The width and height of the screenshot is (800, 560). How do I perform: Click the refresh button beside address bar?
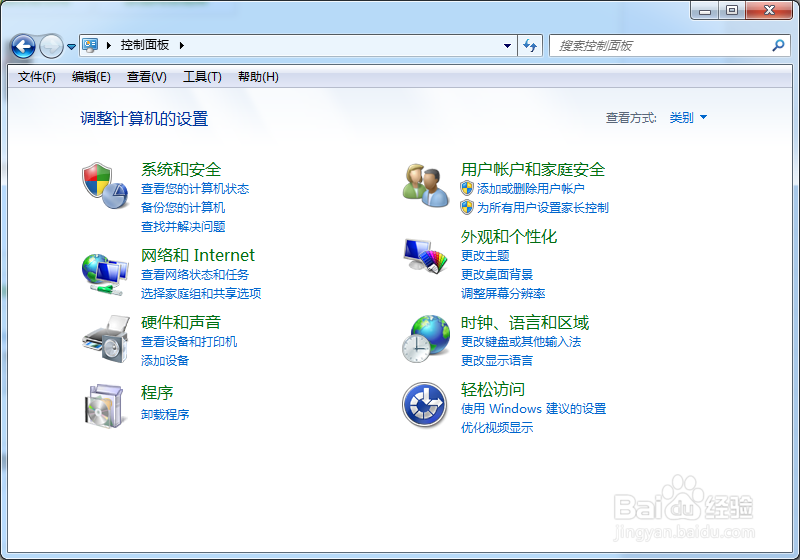point(530,46)
